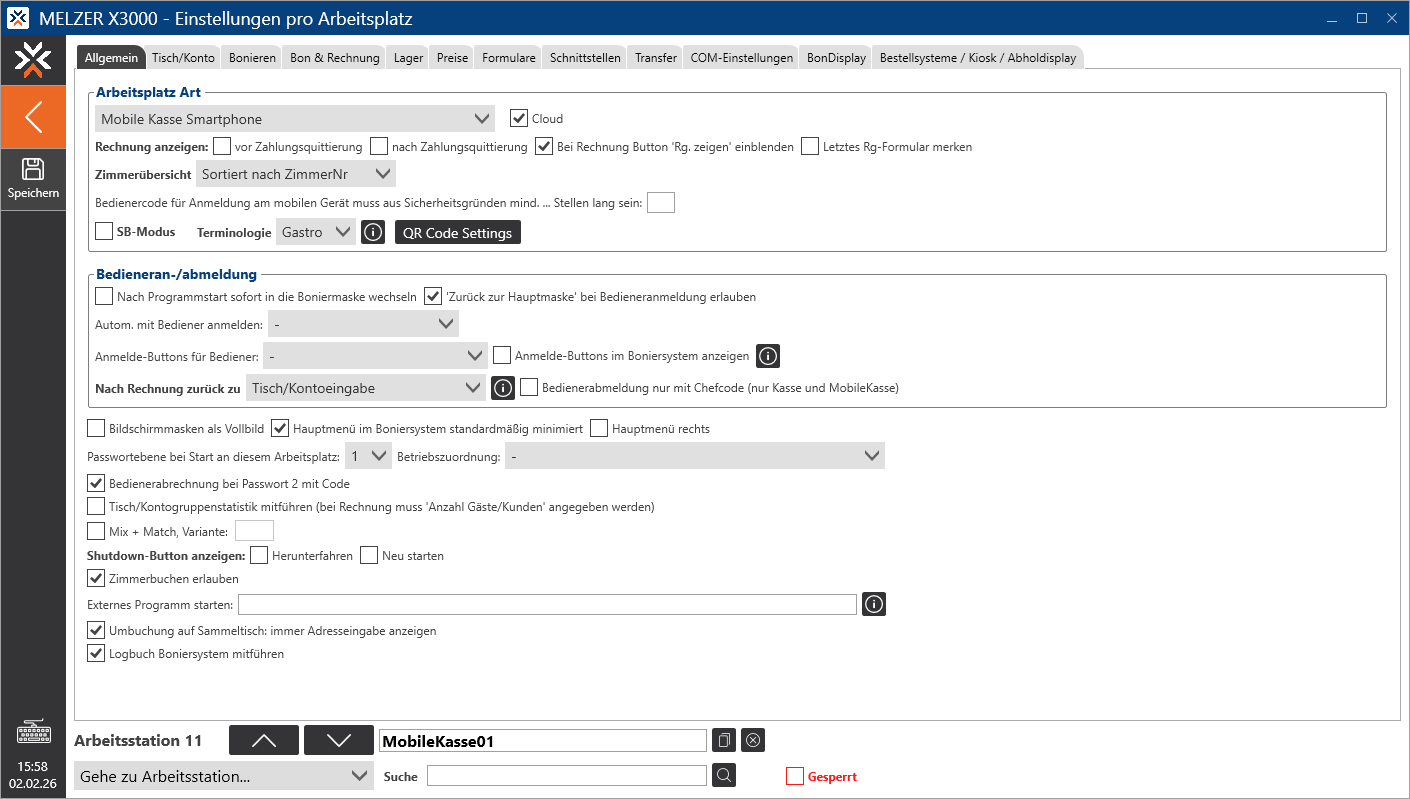Switch to the COM-Einstellungen tab
Viewport: 1410px width, 799px height.
[x=742, y=58]
